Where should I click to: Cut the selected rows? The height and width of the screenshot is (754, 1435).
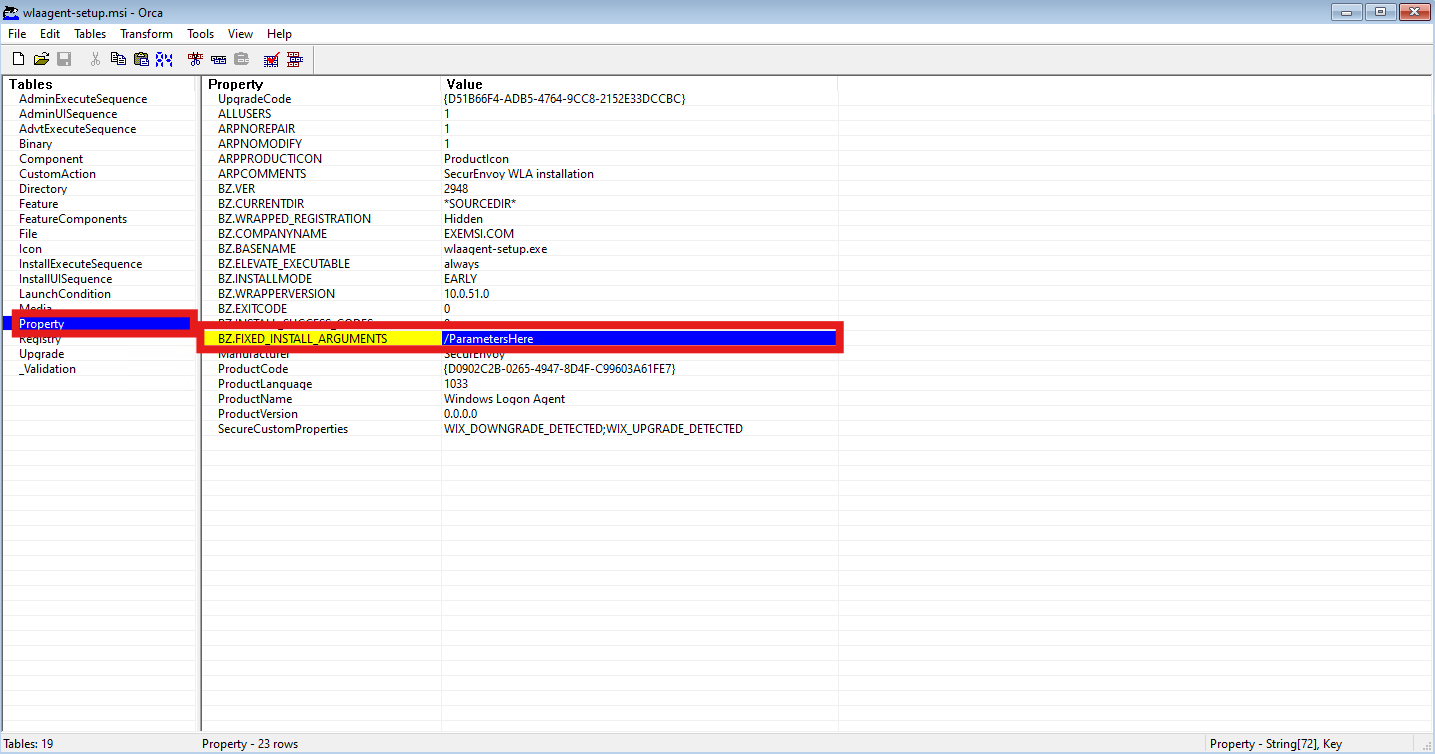coord(194,58)
